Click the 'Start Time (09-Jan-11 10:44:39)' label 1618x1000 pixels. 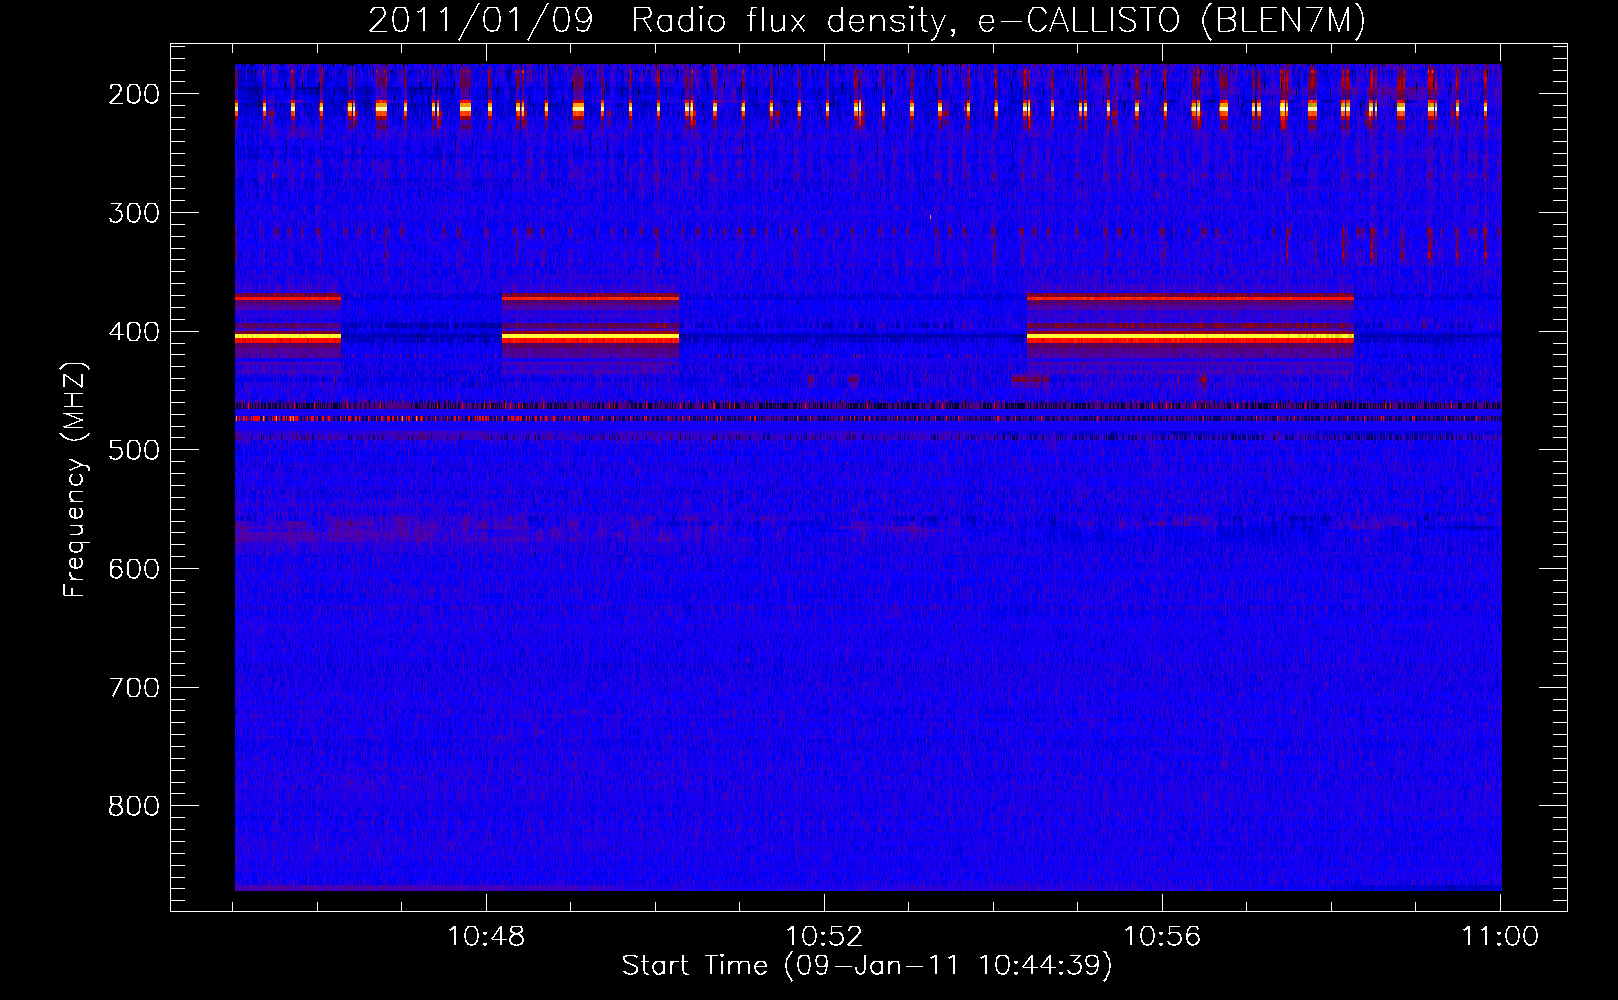point(867,966)
